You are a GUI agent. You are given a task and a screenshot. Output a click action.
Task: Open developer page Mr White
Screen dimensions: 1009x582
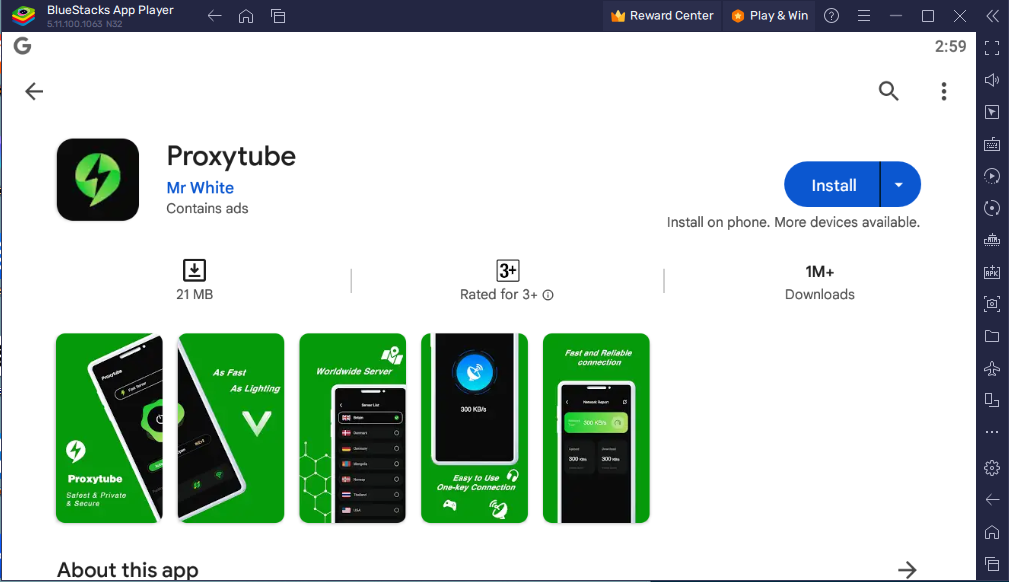[200, 187]
